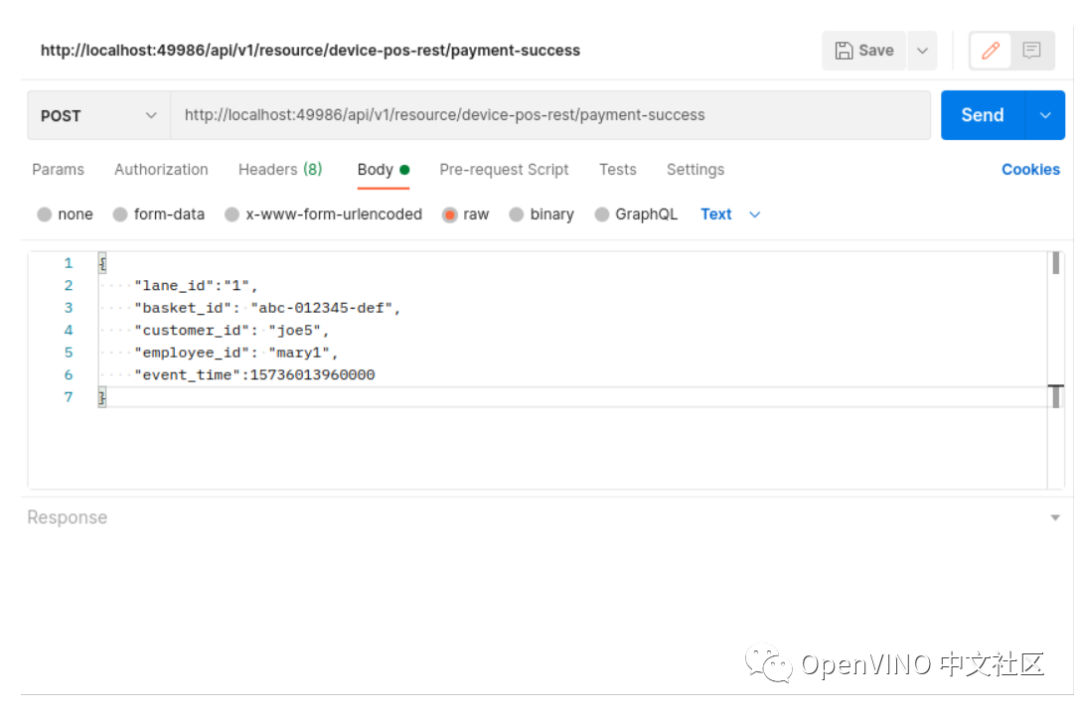Click the save disk icon
Image resolution: width=1080 pixels, height=715 pixels.
tap(844, 50)
